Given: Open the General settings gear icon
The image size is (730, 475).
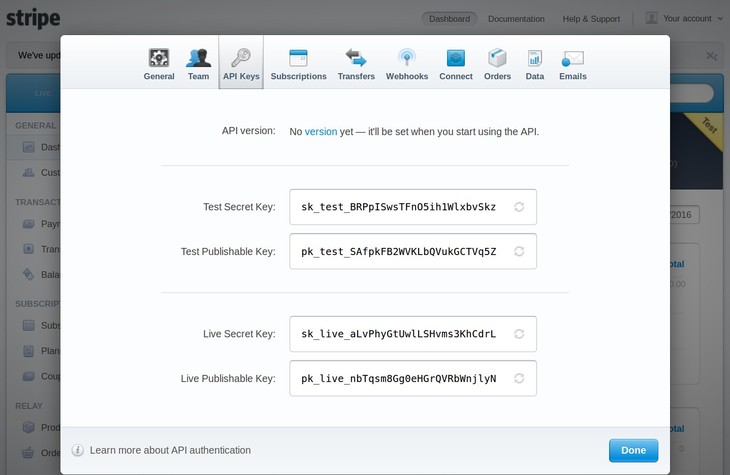Looking at the screenshot, I should click(159, 58).
